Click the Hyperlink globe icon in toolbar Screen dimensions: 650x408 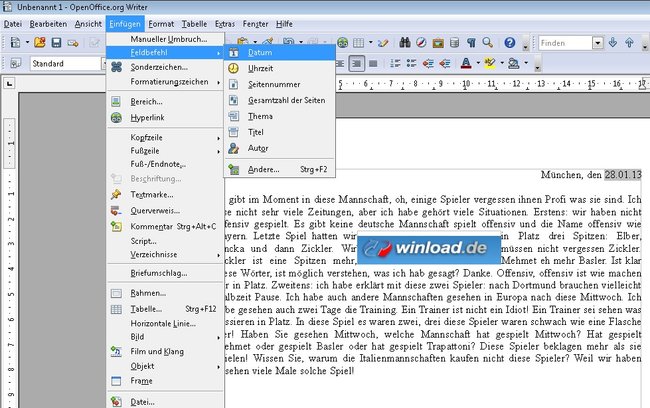[x=342, y=42]
